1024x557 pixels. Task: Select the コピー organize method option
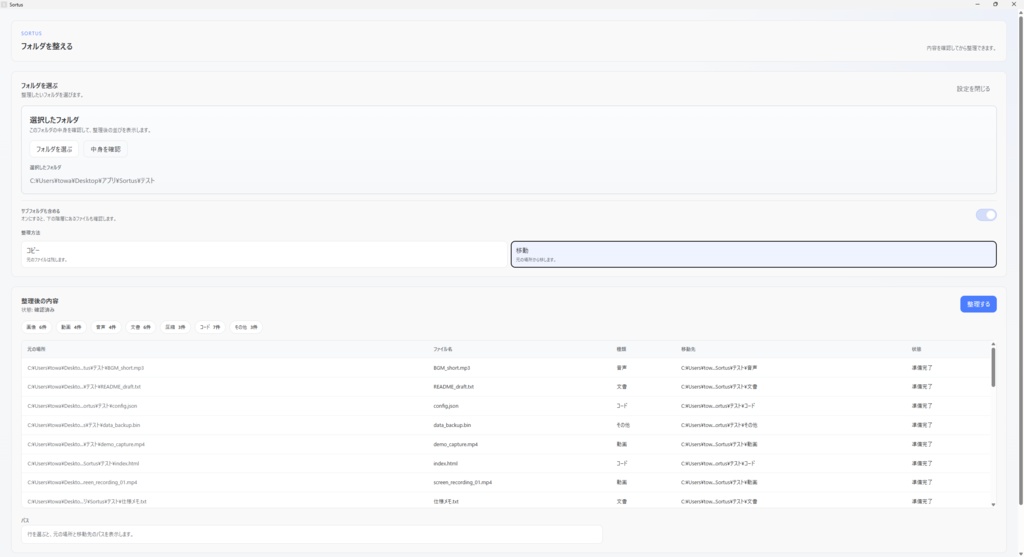point(264,254)
